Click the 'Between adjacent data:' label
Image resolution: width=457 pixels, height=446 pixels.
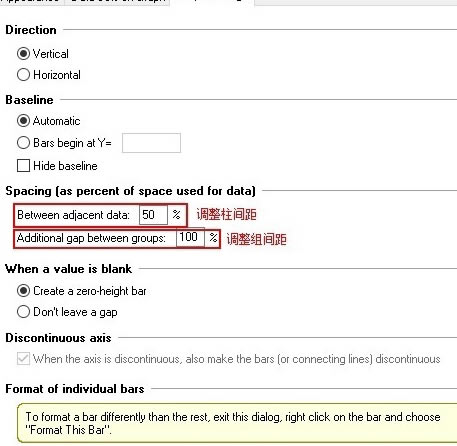[x=73, y=215]
